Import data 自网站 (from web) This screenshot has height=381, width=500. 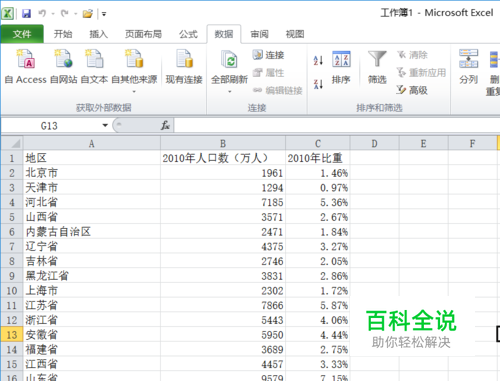click(64, 67)
